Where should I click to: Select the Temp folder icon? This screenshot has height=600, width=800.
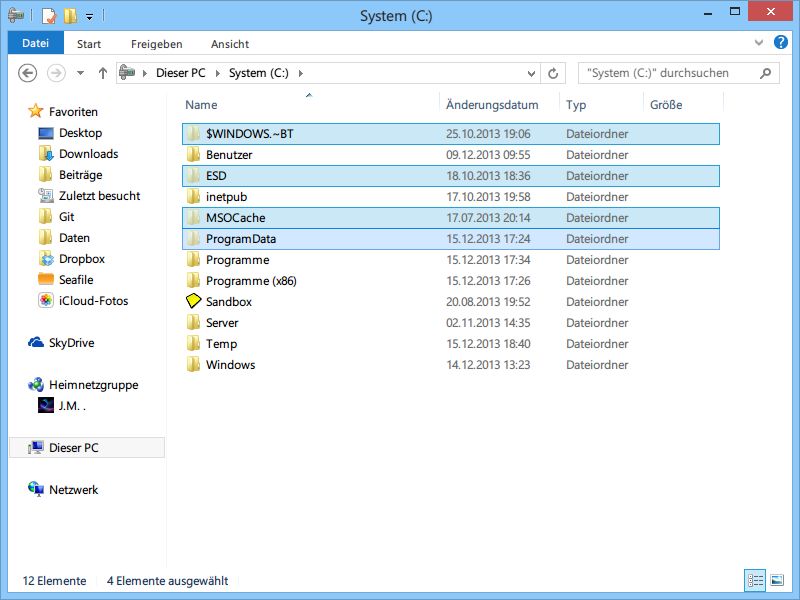(193, 343)
